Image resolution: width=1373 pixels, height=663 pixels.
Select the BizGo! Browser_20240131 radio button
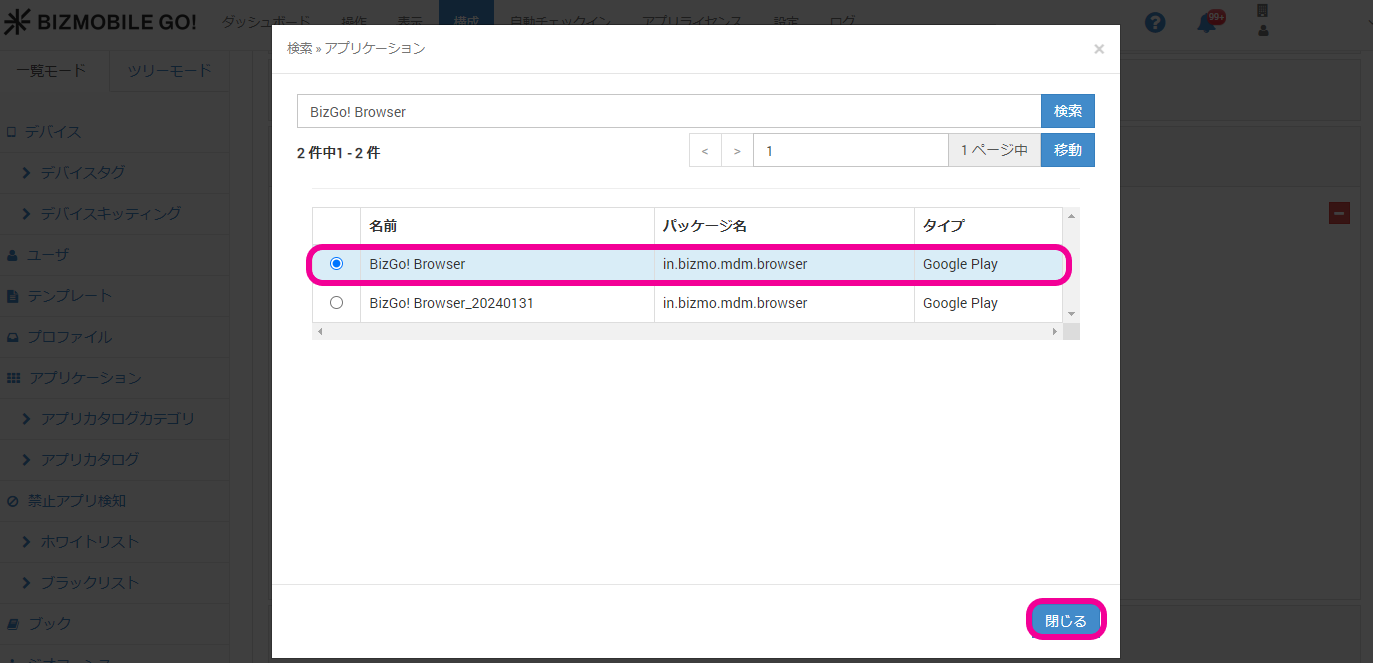click(336, 303)
